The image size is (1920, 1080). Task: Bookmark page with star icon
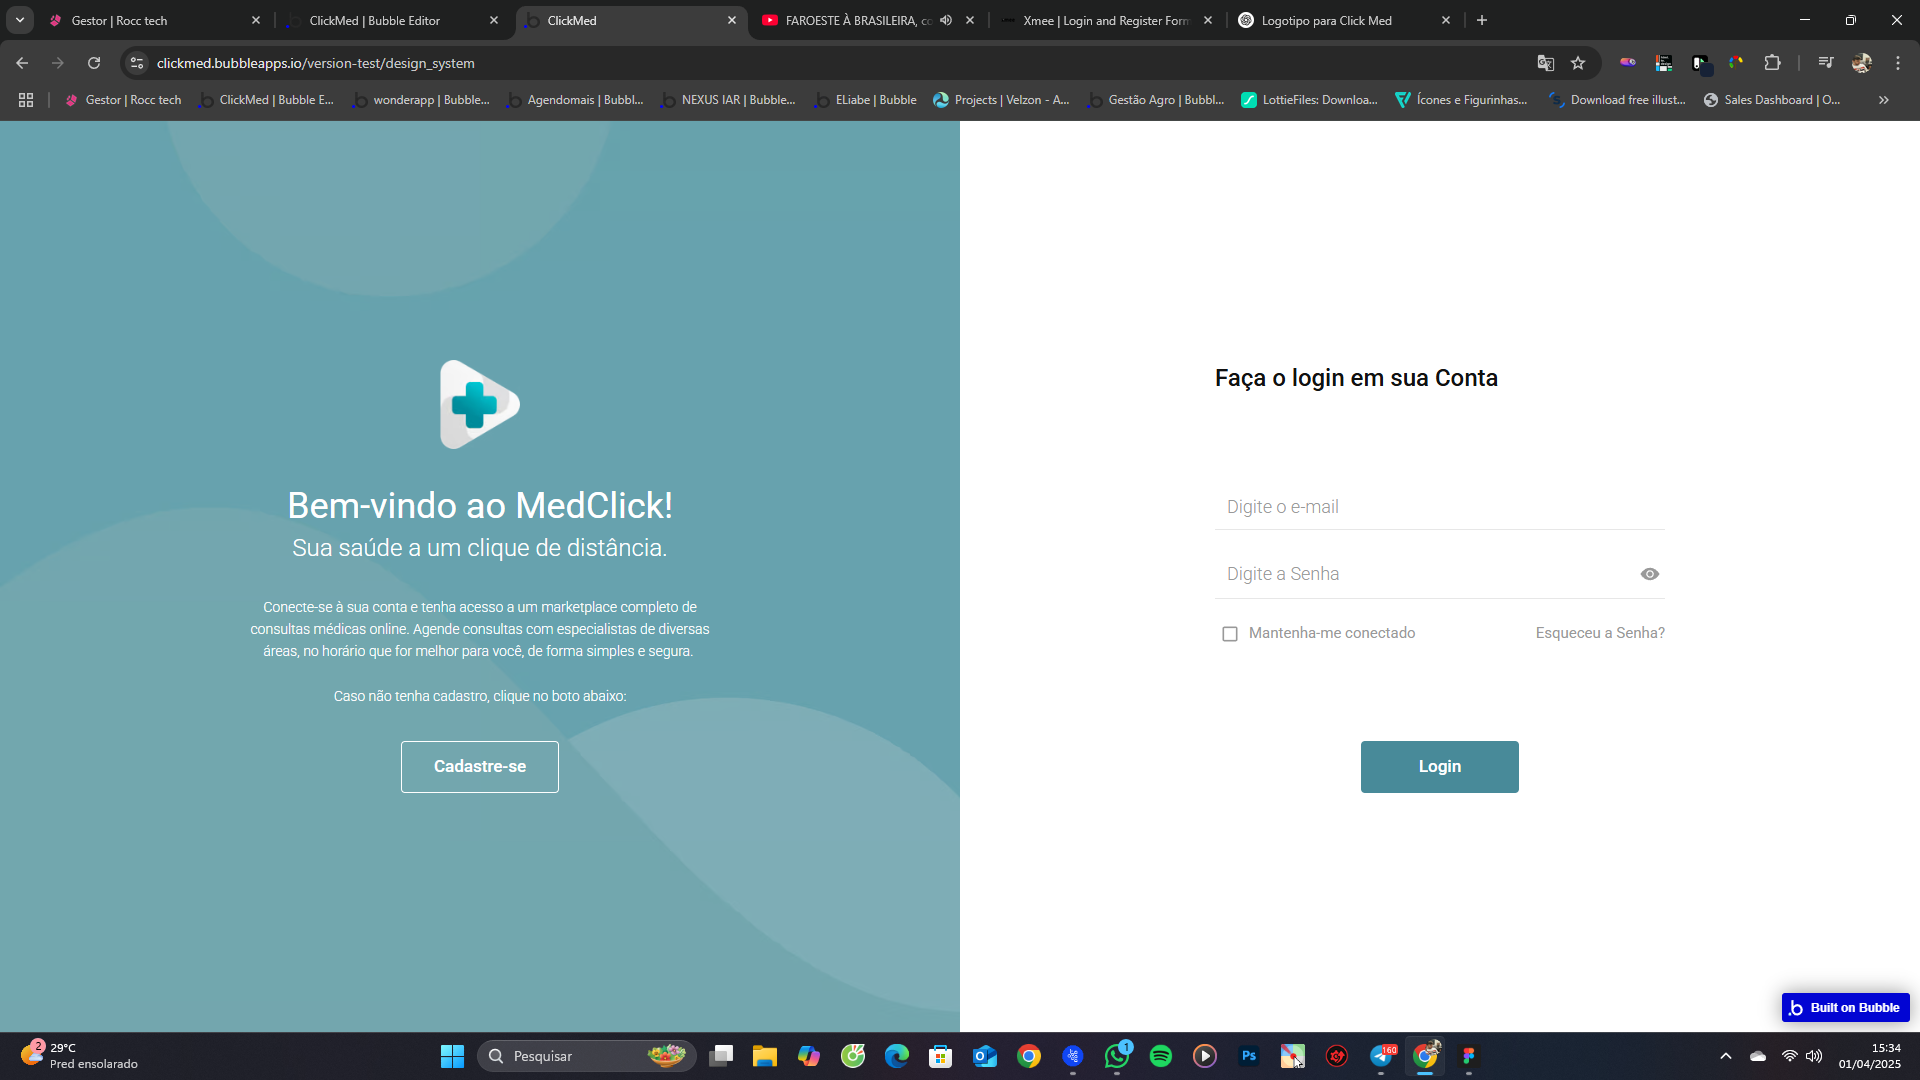pyautogui.click(x=1578, y=63)
